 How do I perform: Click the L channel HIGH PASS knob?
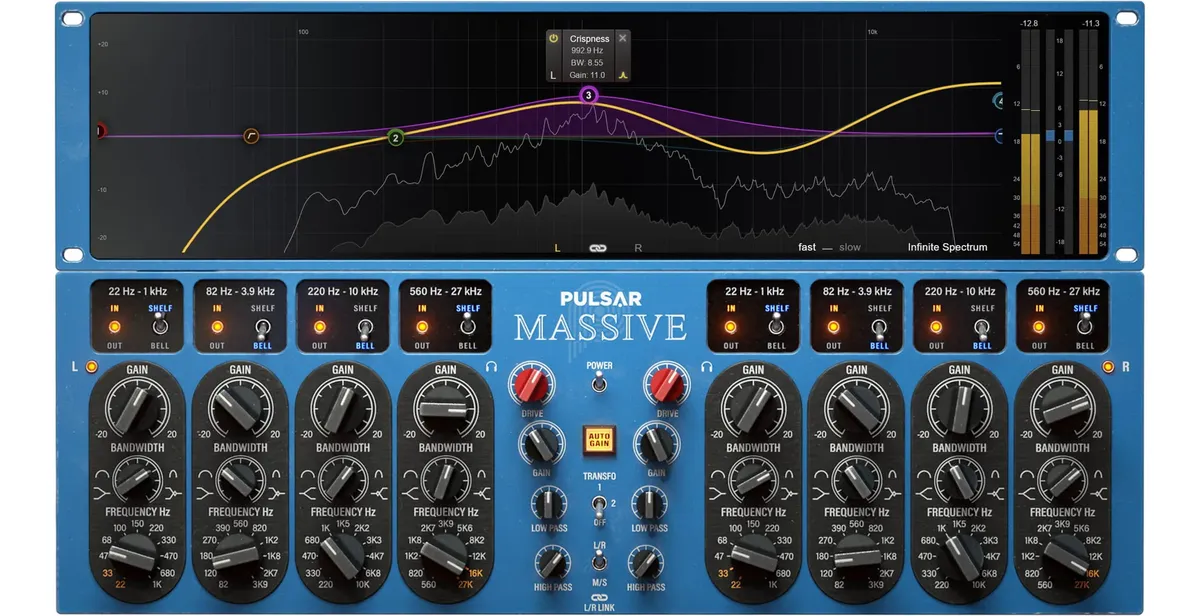coord(555,562)
